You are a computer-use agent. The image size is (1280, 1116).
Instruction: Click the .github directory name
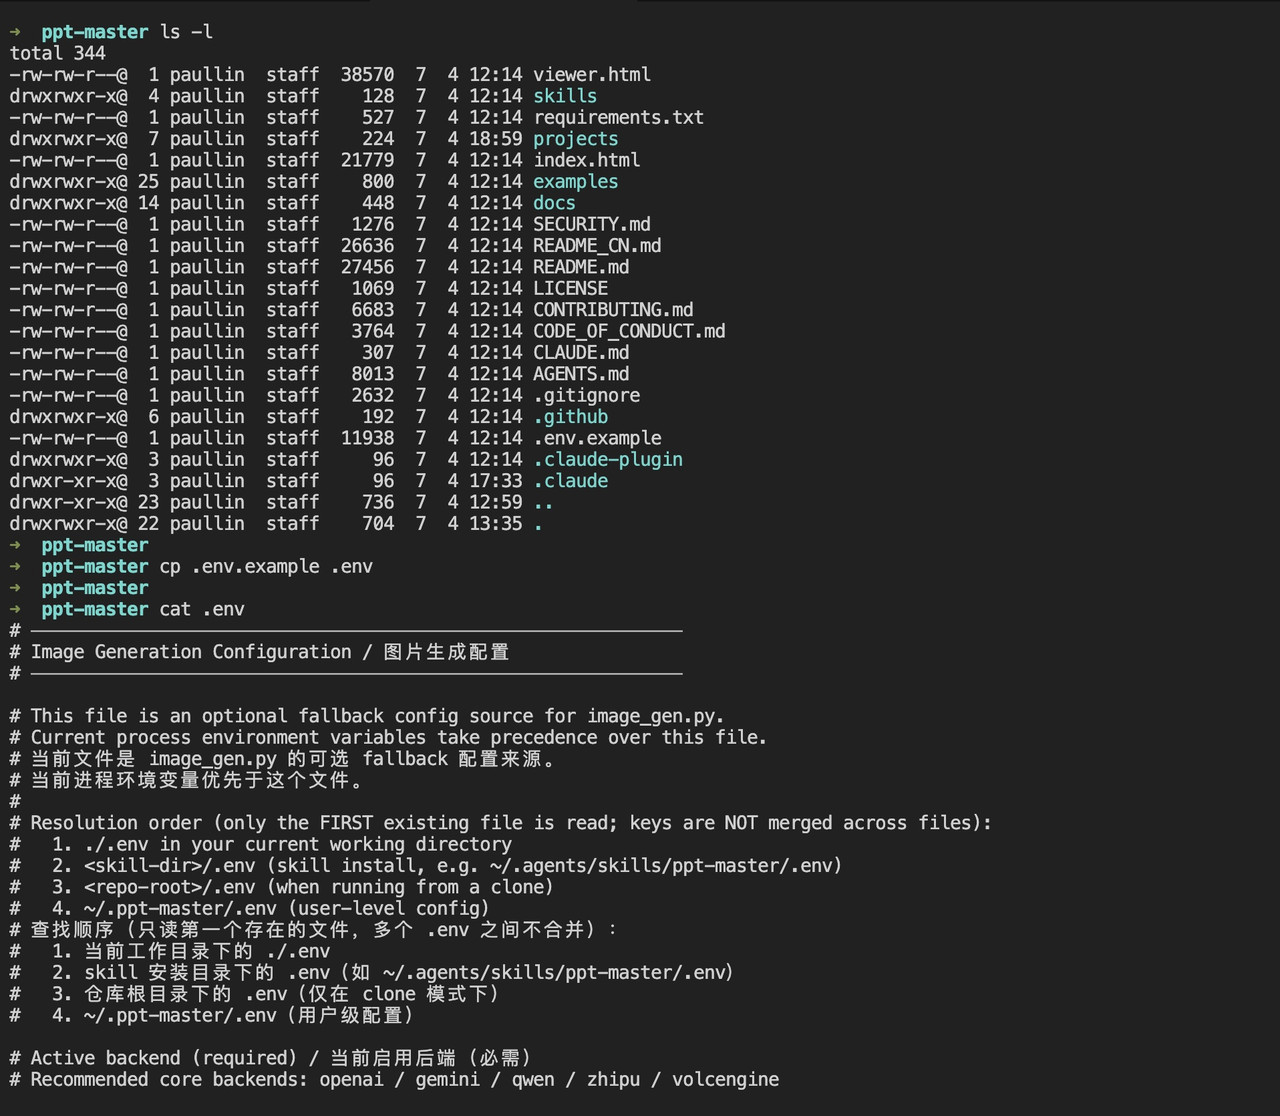coord(570,417)
